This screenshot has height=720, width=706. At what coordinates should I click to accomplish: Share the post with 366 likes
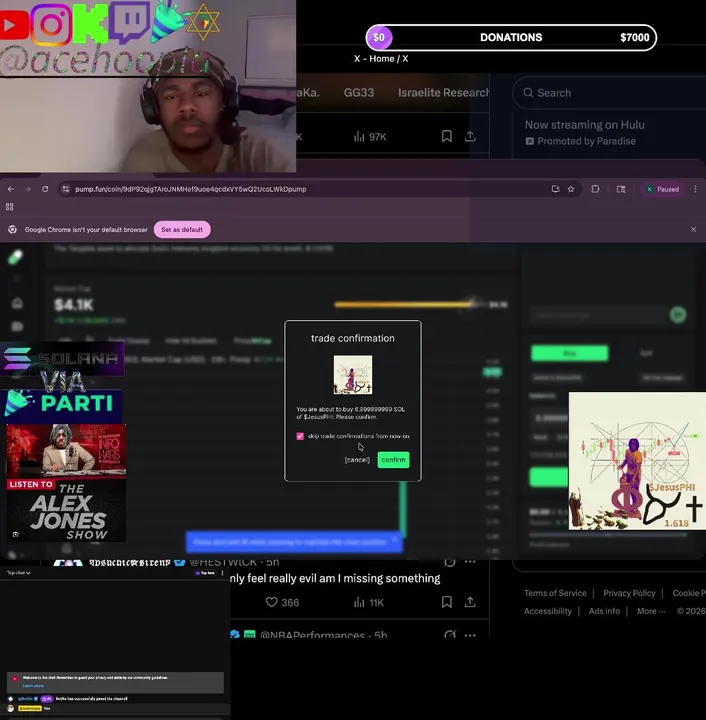[470, 602]
